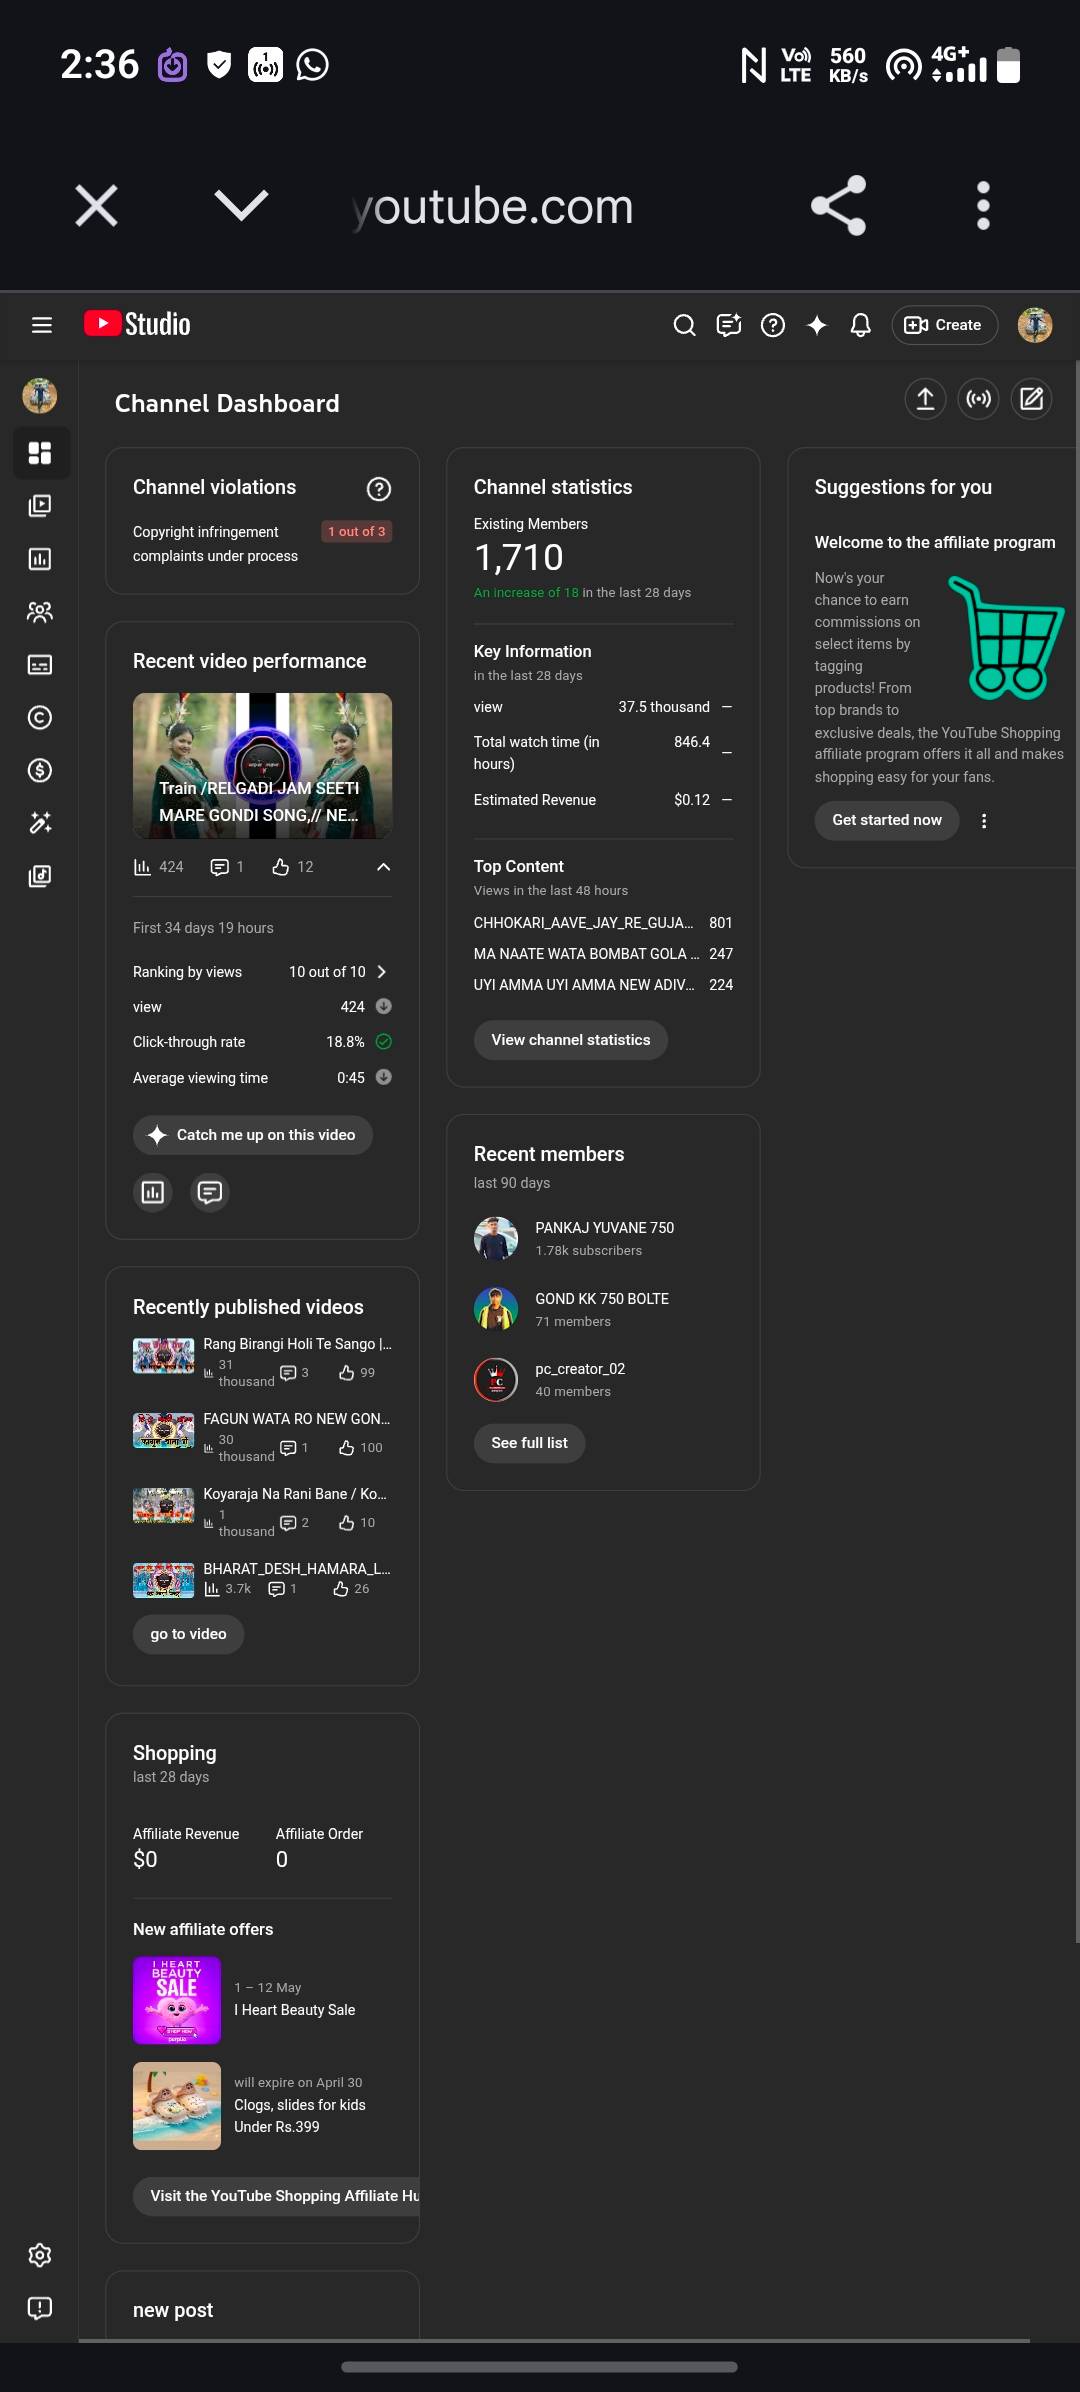Open the Studio hamburger menu
Viewport: 1080px width, 2392px height.
pos(41,325)
